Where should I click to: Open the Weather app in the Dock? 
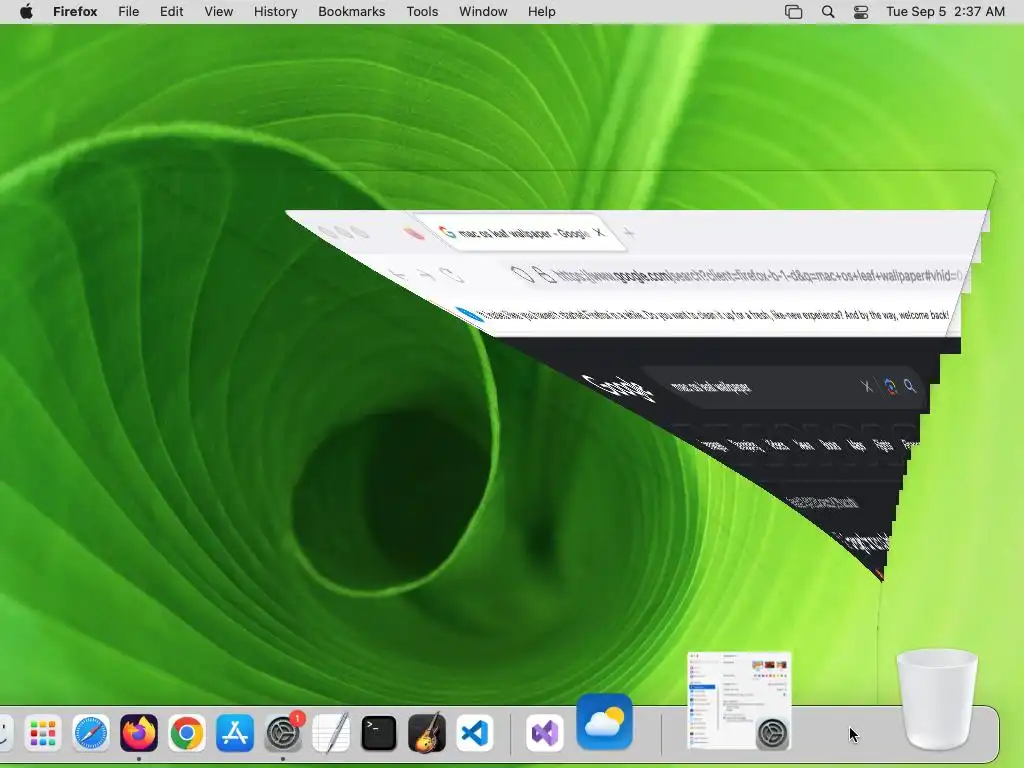pyautogui.click(x=605, y=722)
